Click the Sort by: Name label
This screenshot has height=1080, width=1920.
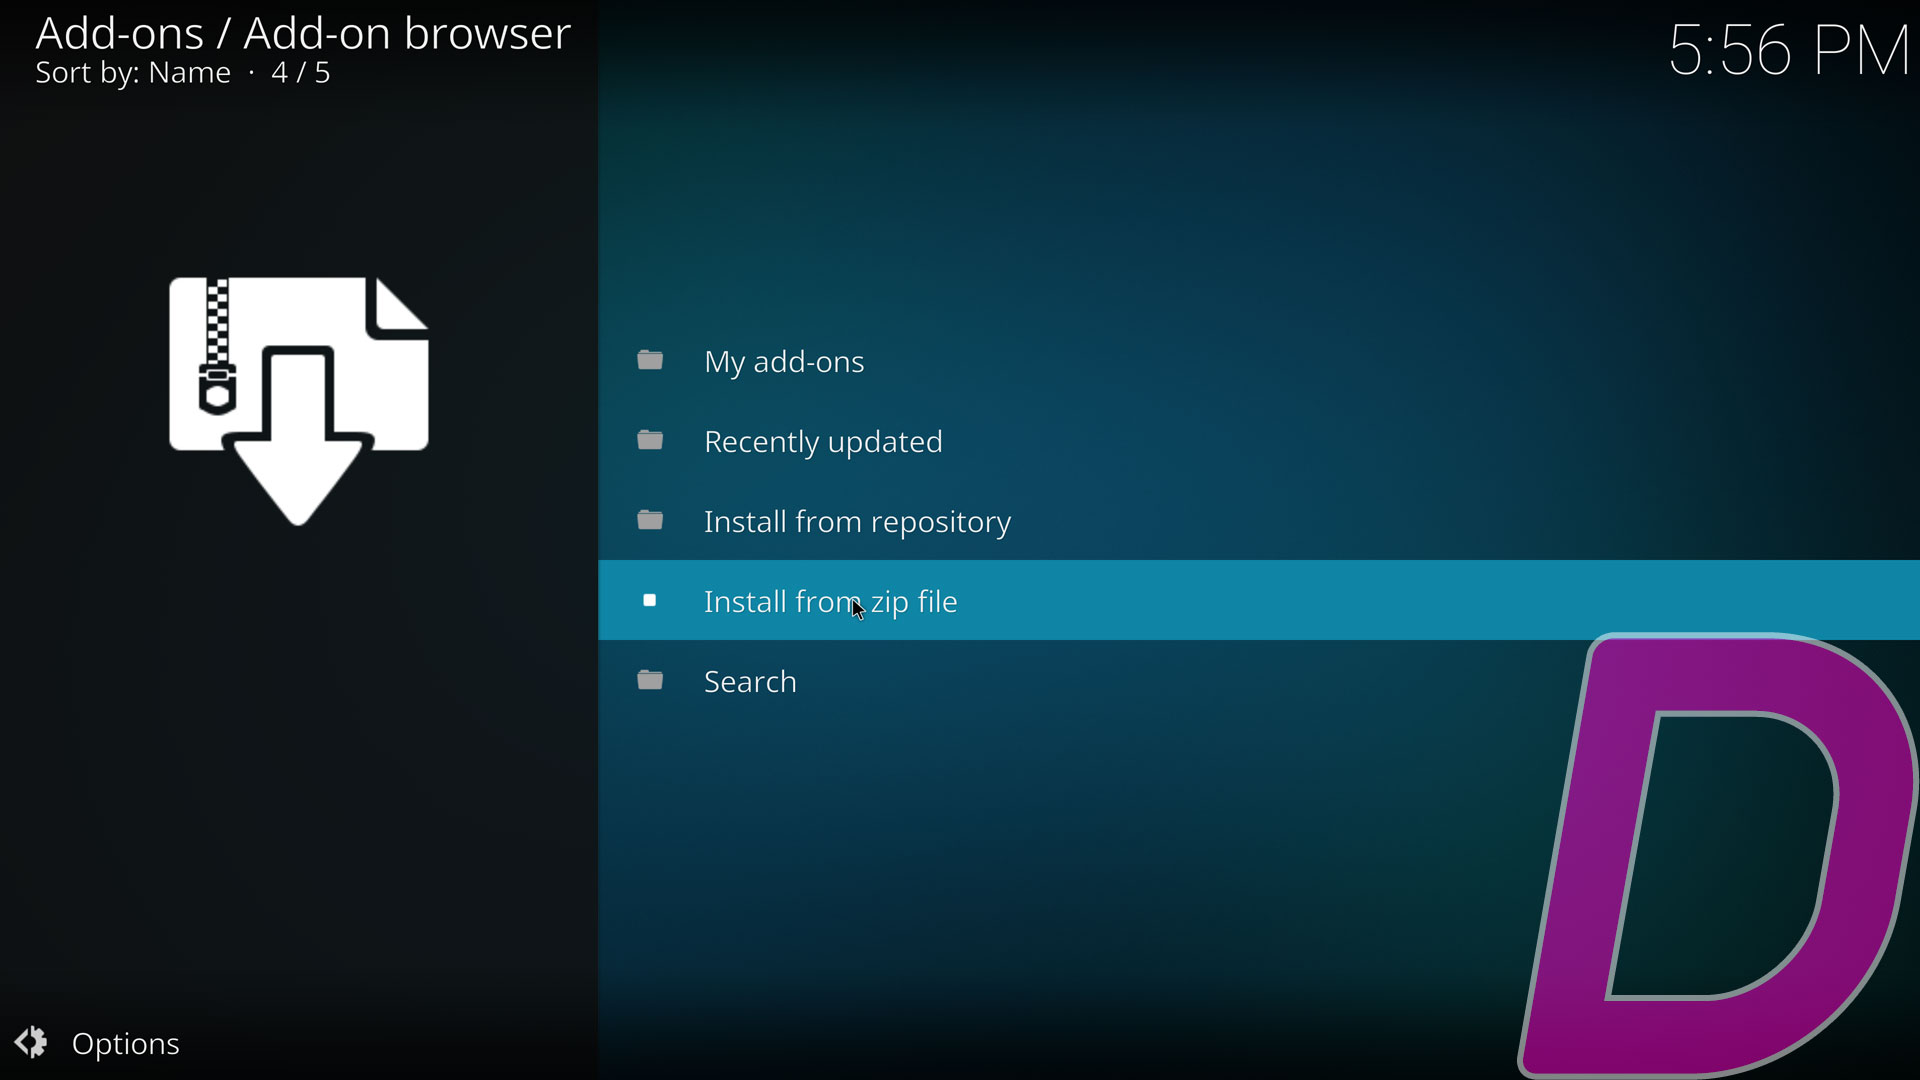(x=133, y=74)
